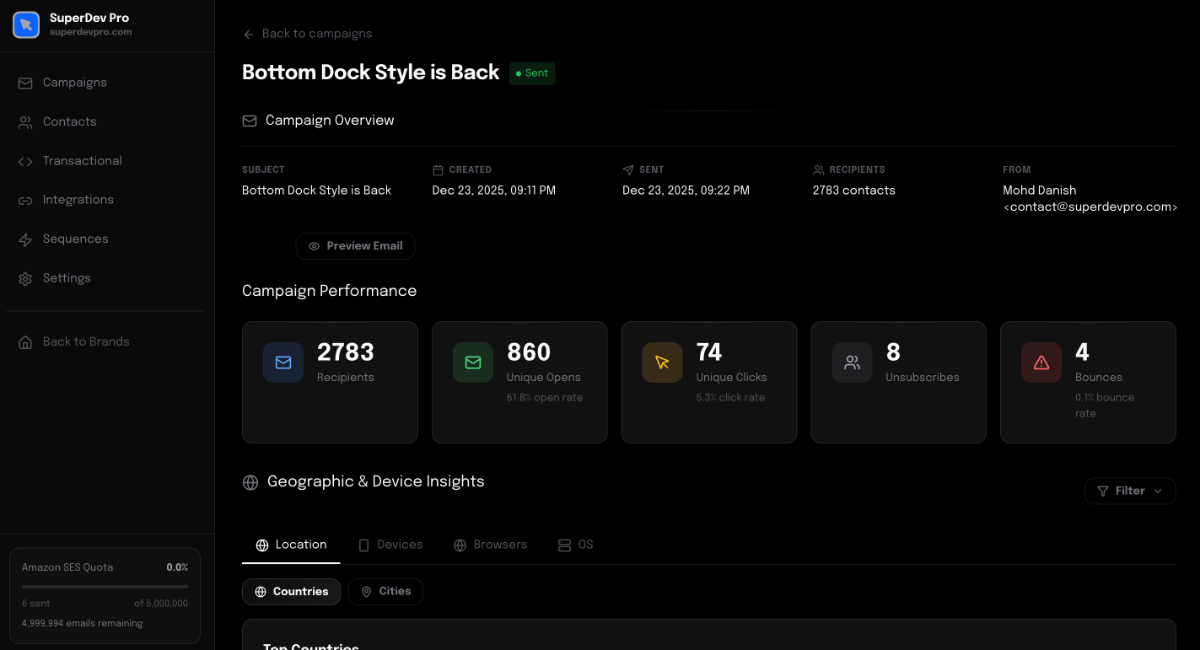
Task: Click the blue envelope Recipients icon
Action: (283, 362)
